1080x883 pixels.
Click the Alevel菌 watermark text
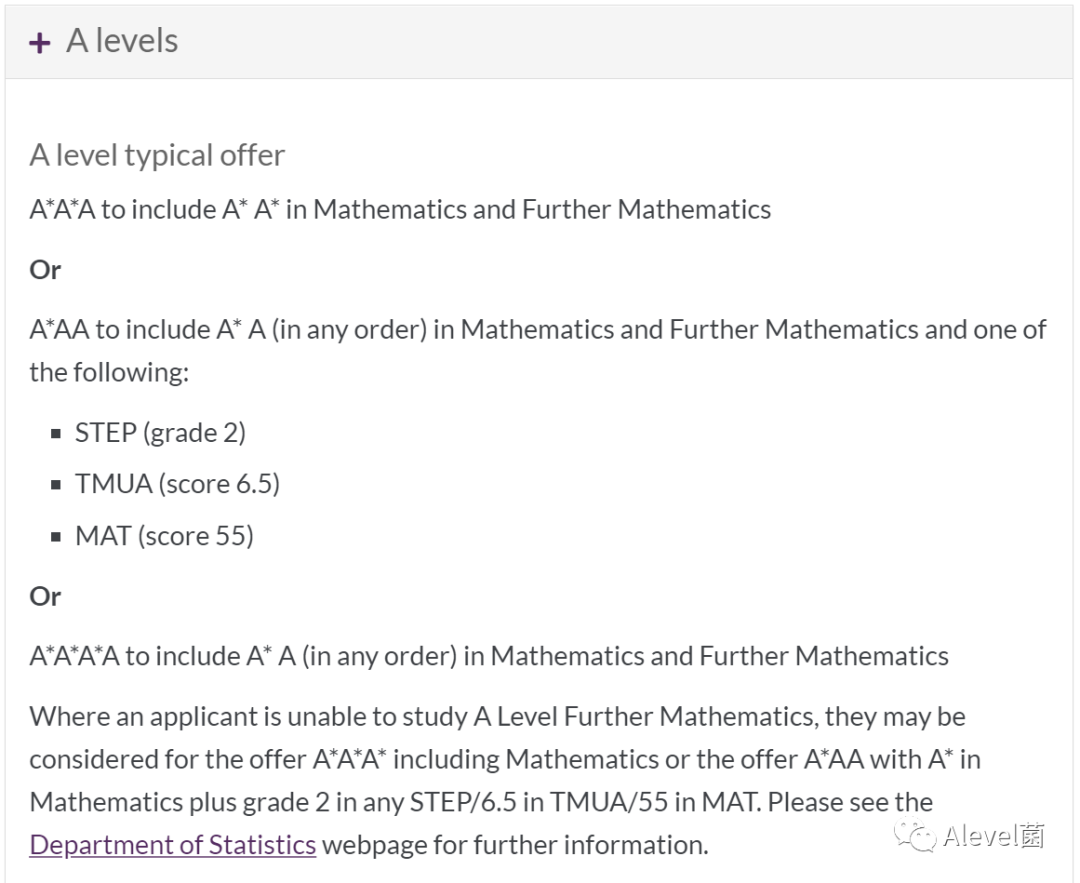[x=993, y=836]
